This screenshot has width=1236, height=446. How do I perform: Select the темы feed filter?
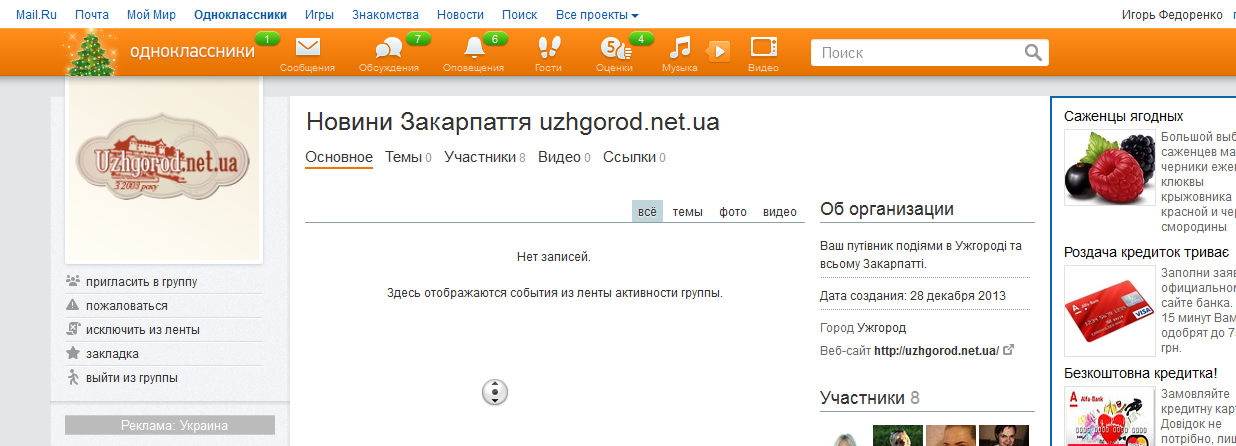pyautogui.click(x=687, y=212)
